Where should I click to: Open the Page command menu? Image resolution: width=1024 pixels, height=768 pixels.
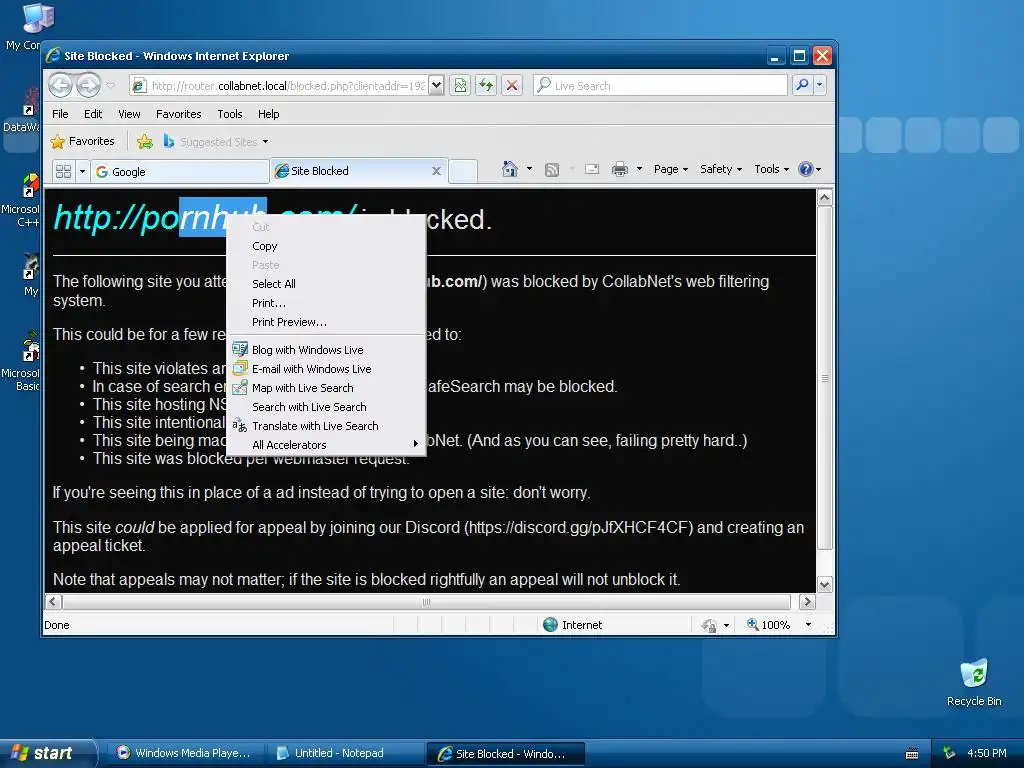[671, 169]
